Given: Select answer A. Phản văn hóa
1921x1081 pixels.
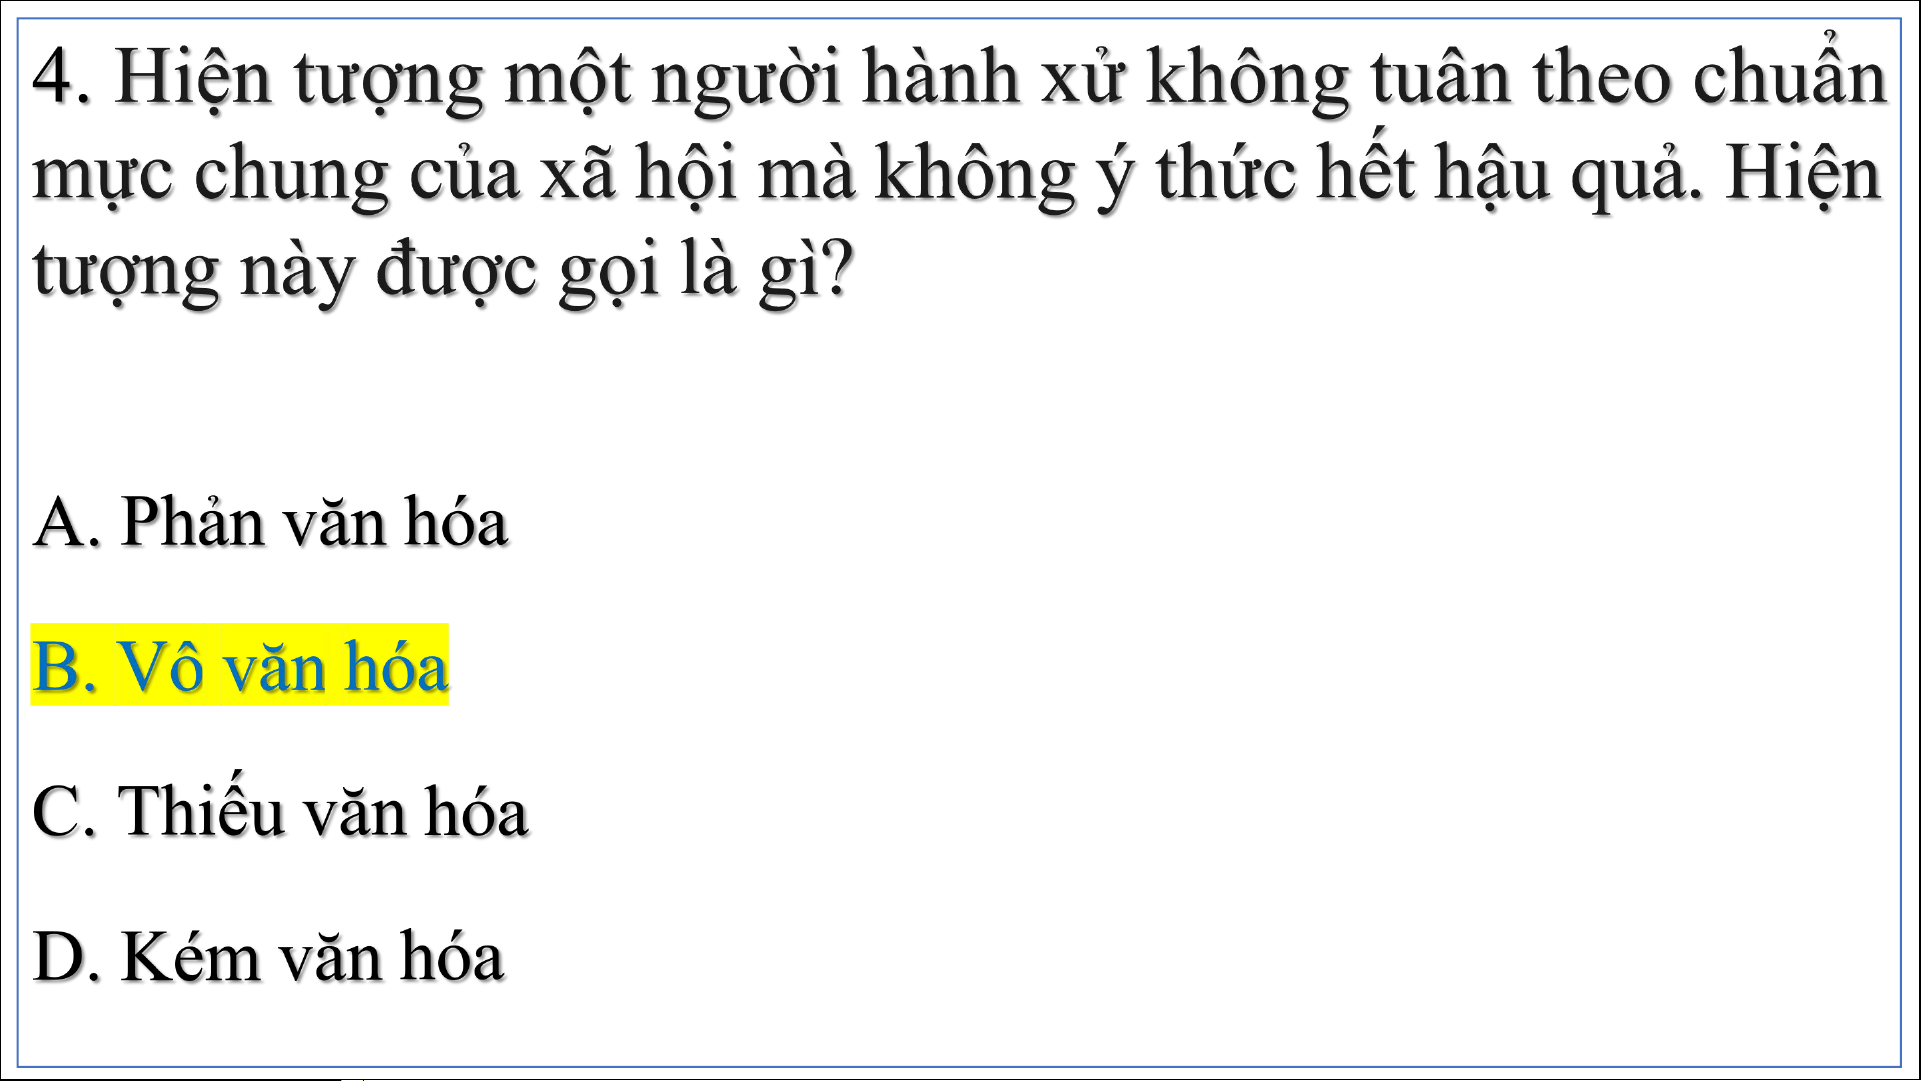Looking at the screenshot, I should (270, 521).
